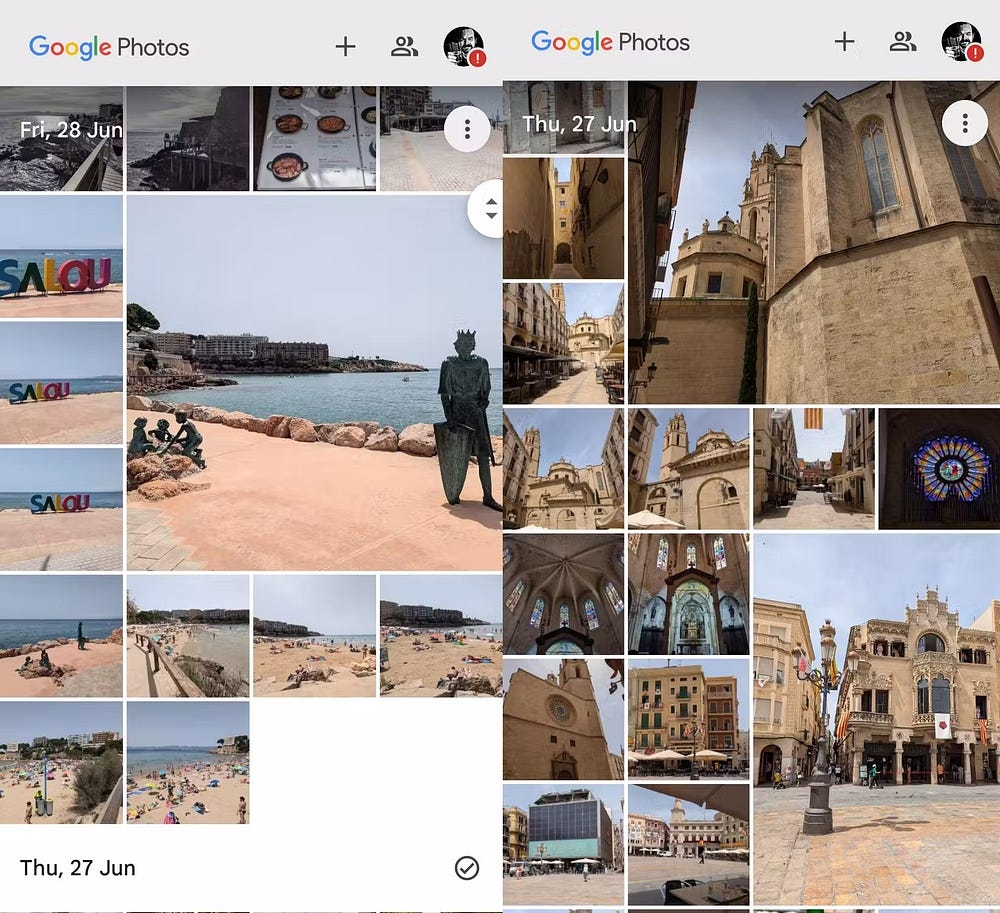Viewport: 1000px width, 913px height.
Task: Open account profile avatar in right panel
Action: 961,41
